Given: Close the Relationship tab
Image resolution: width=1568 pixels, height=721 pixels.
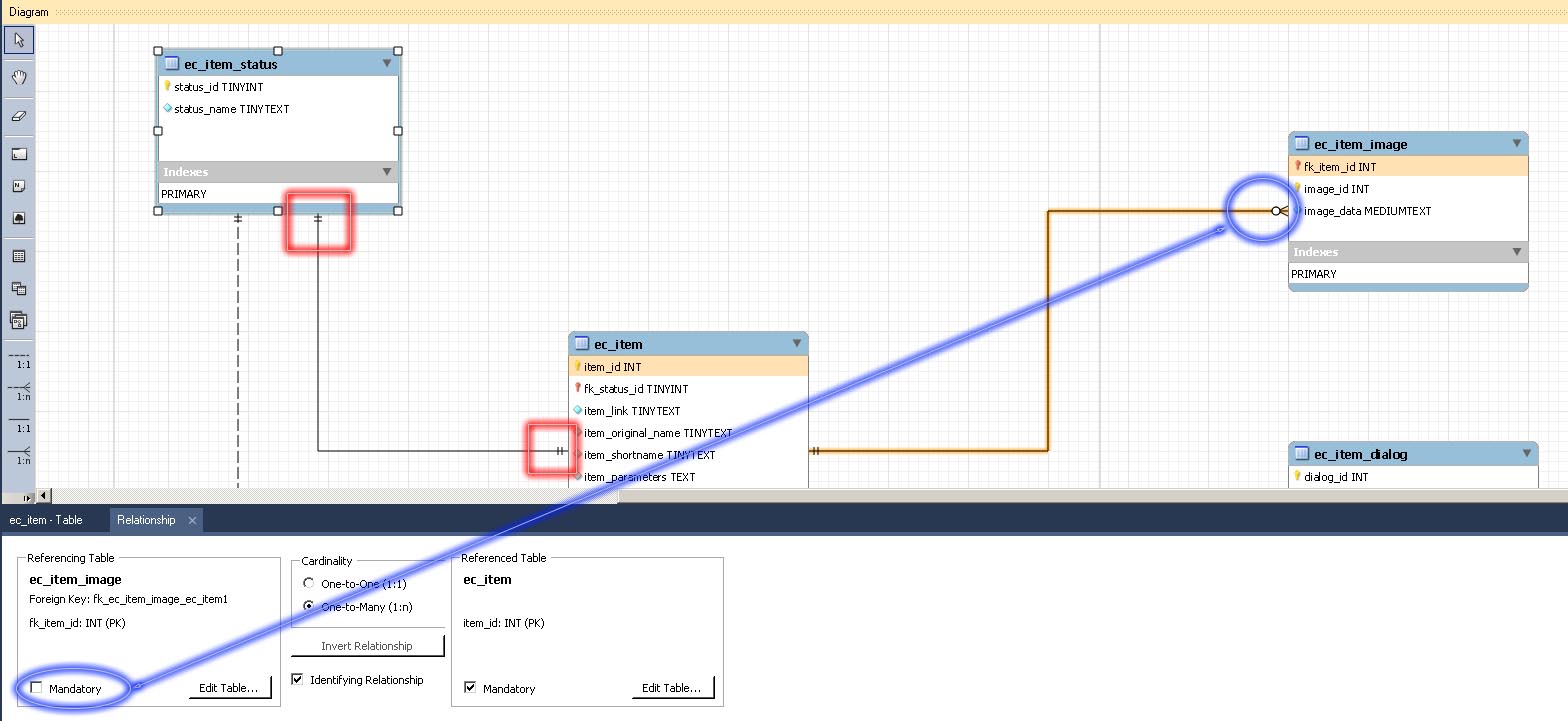Looking at the screenshot, I should click(x=192, y=521).
